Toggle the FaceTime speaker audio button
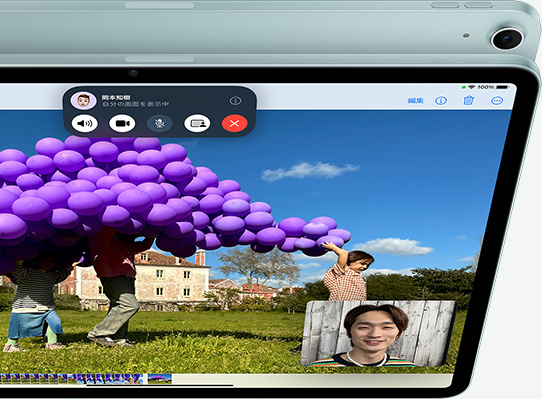542x399 pixels. point(84,123)
